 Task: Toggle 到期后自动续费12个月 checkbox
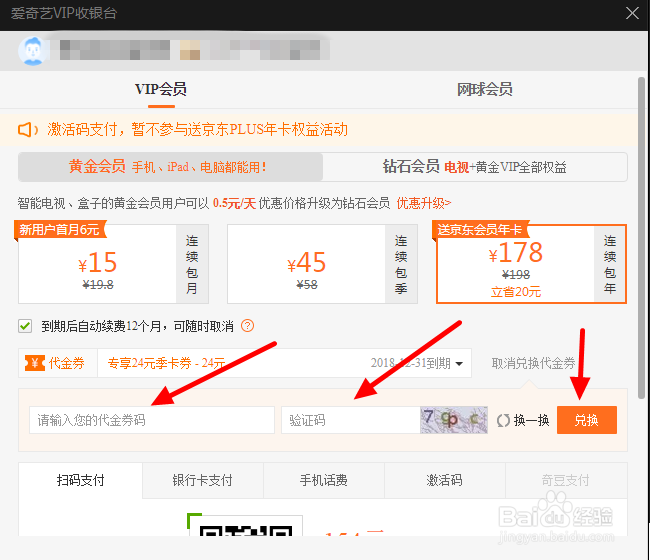[25, 326]
